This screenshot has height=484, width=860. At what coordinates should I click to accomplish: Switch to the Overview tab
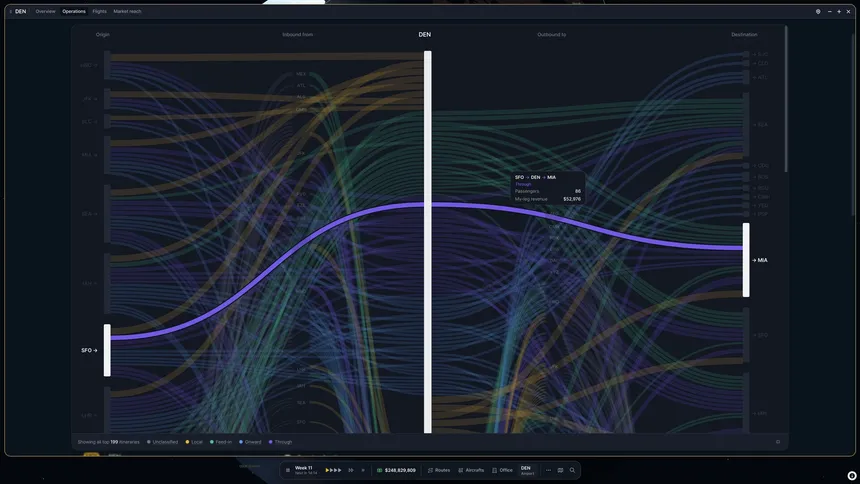(45, 11)
